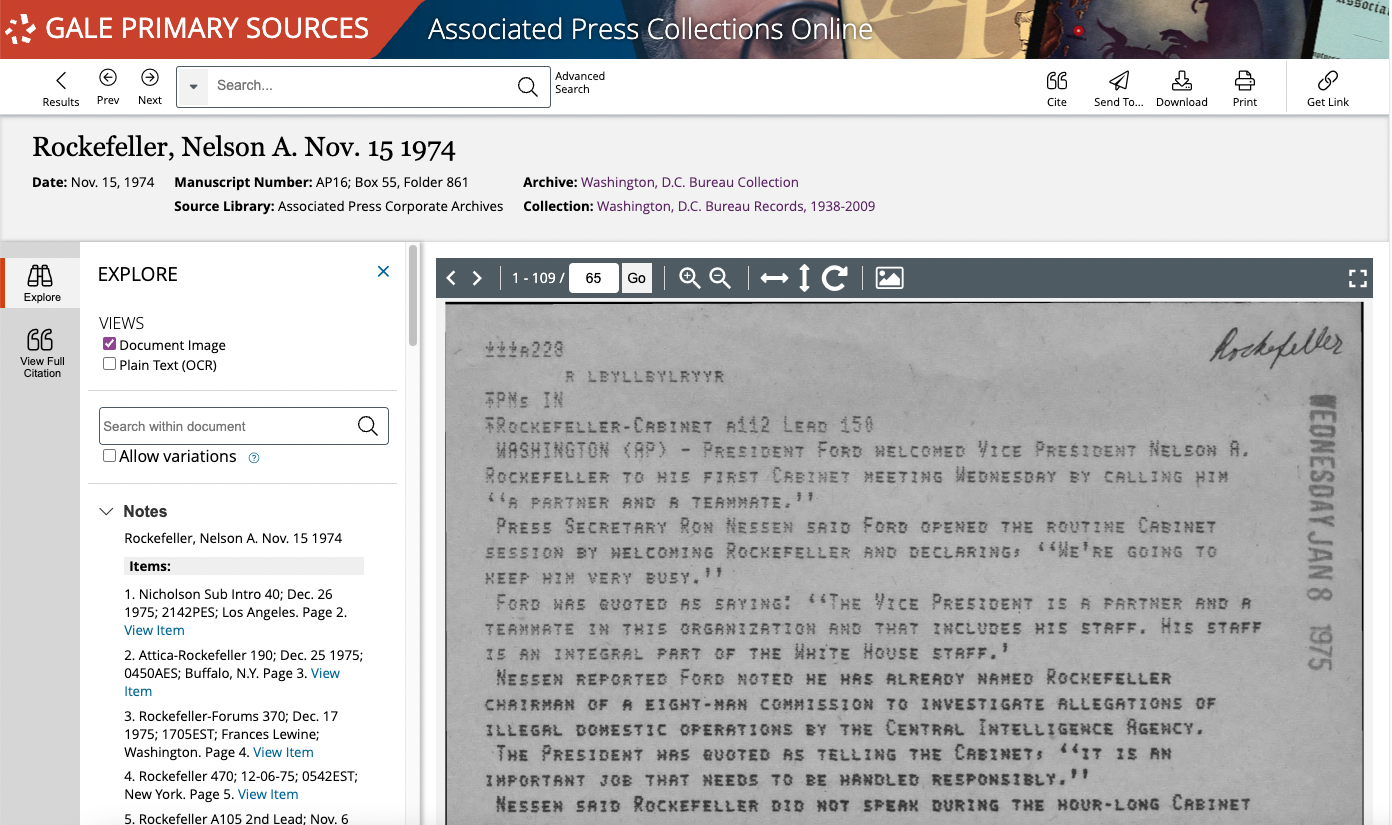
Task: Open the image adjustment tool
Action: (889, 278)
